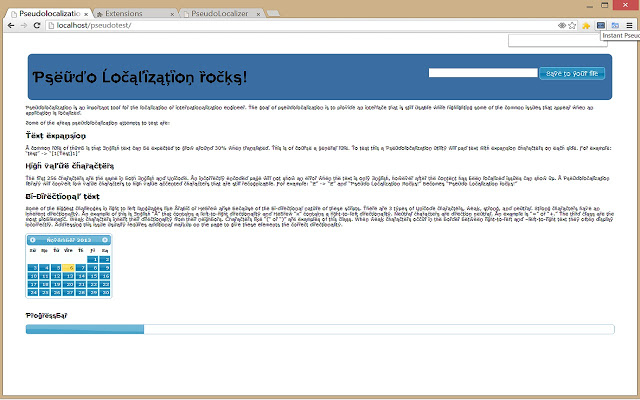Click the light blue extension icon beside the menu
This screenshot has width=640, height=400.
615,25
